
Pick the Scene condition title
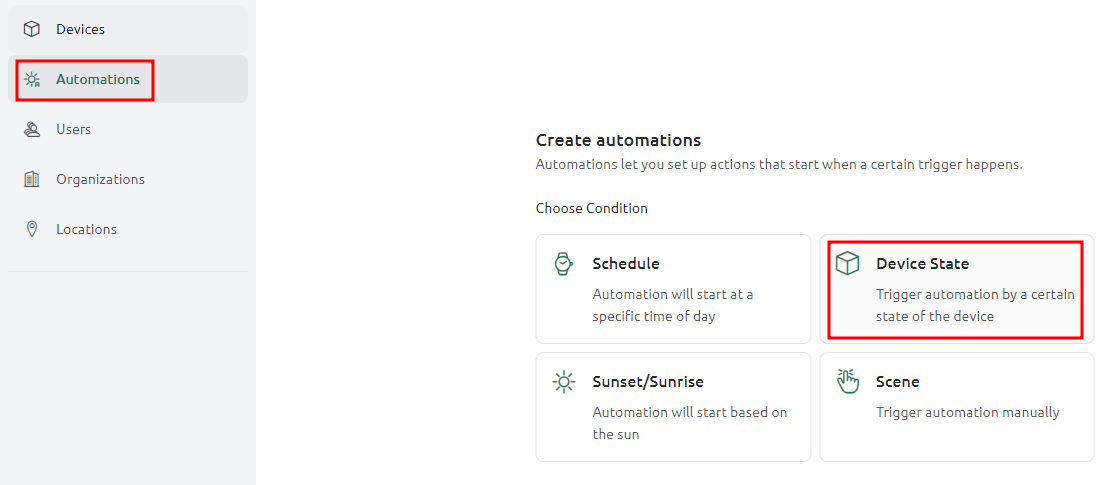[x=898, y=382]
